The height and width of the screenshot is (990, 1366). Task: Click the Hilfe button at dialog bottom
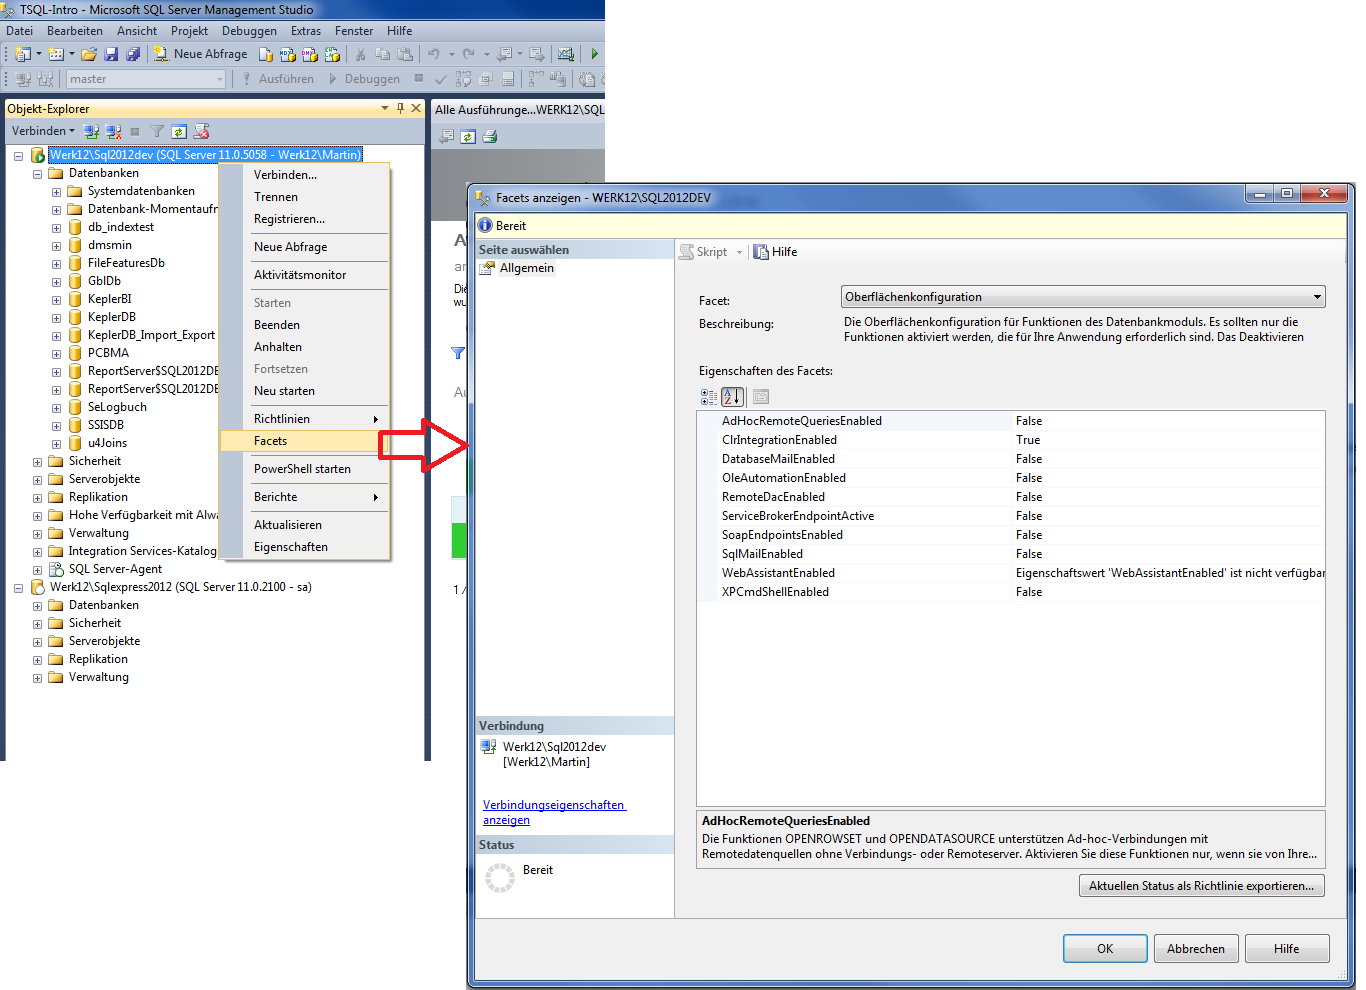1287,949
